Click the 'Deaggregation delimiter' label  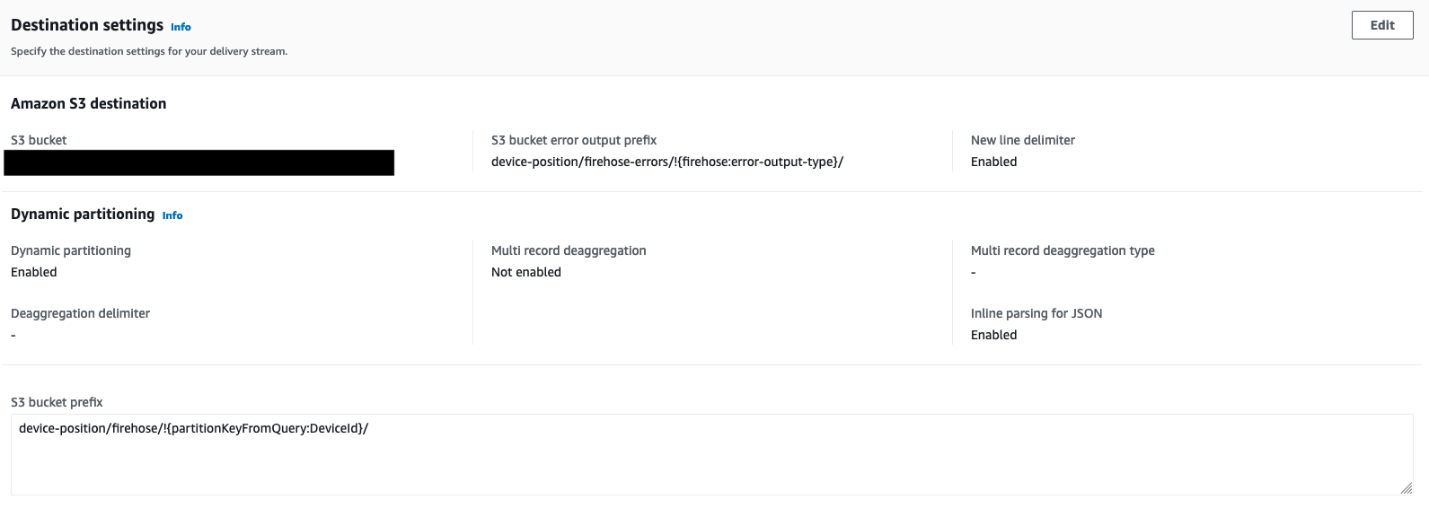click(x=80, y=313)
